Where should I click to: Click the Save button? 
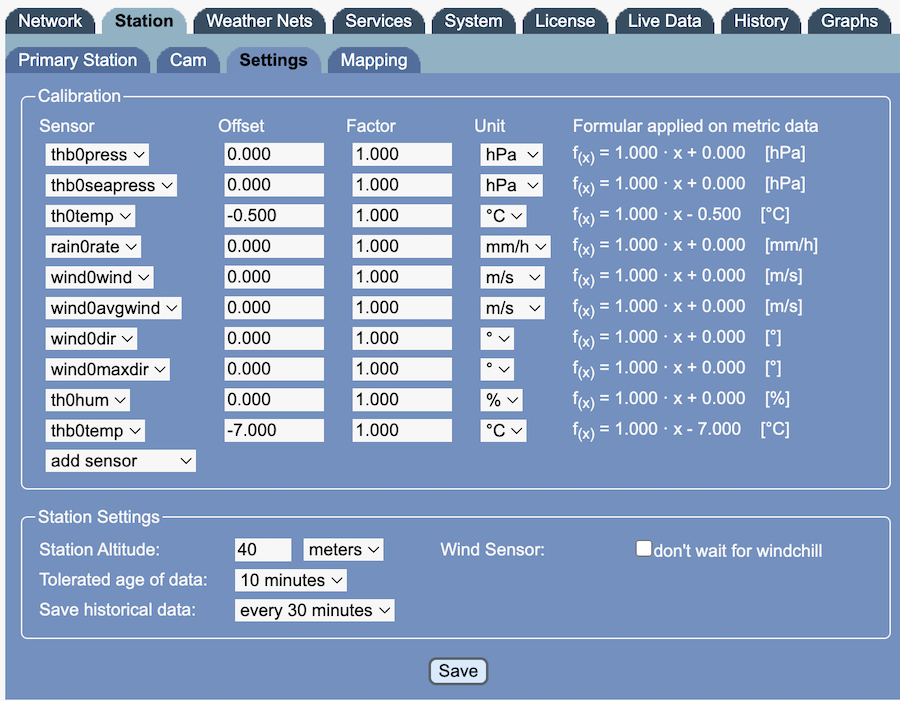pos(458,671)
